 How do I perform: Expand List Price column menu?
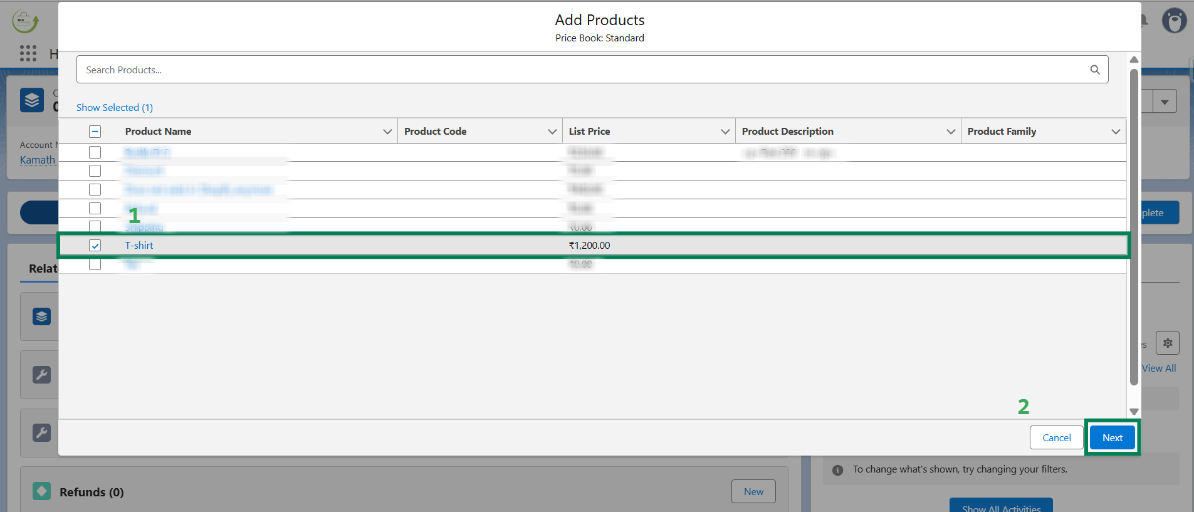[x=725, y=132]
